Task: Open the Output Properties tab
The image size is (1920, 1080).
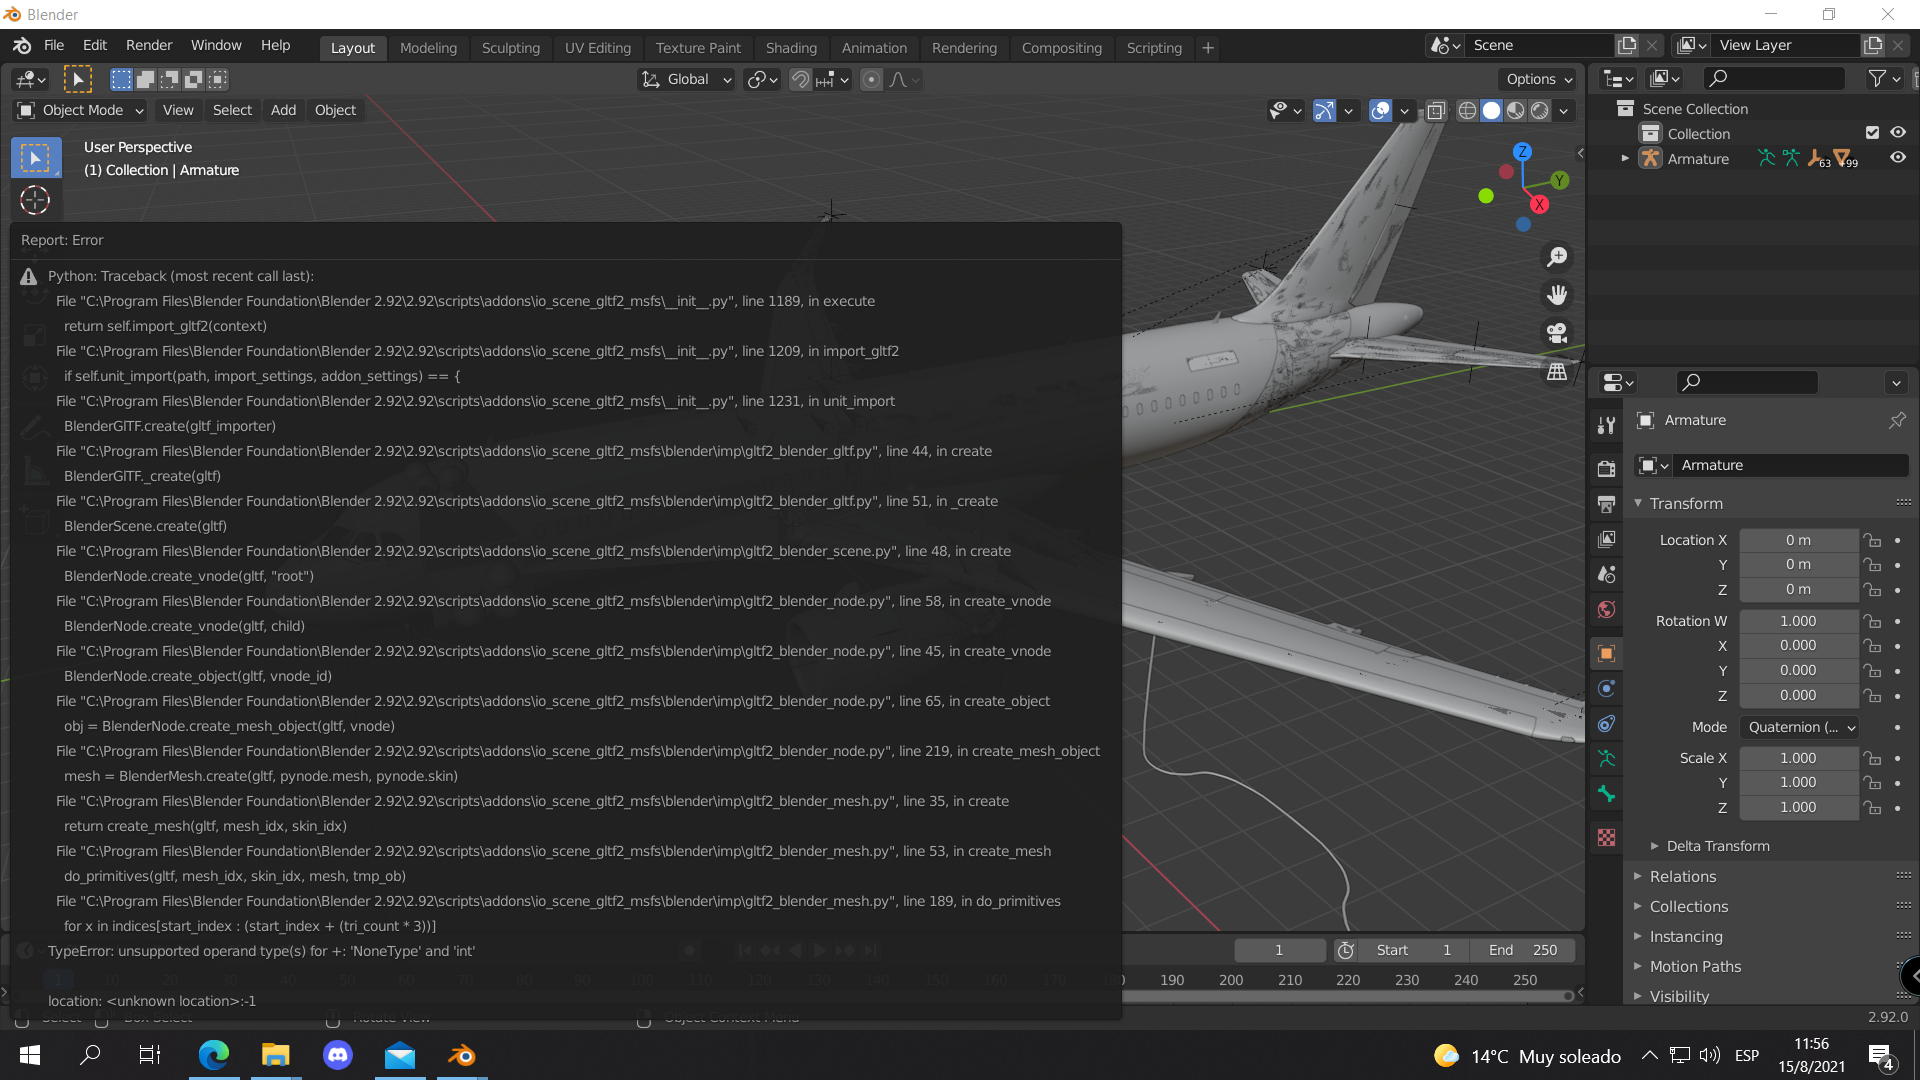Action: click(x=1607, y=503)
